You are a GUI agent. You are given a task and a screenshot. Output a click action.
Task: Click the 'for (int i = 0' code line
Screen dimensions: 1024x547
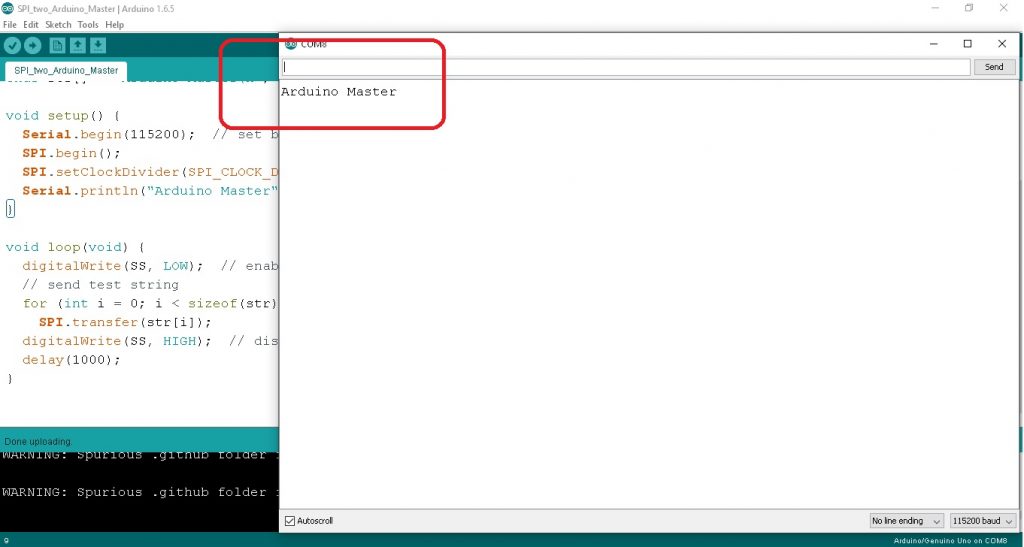coord(150,304)
